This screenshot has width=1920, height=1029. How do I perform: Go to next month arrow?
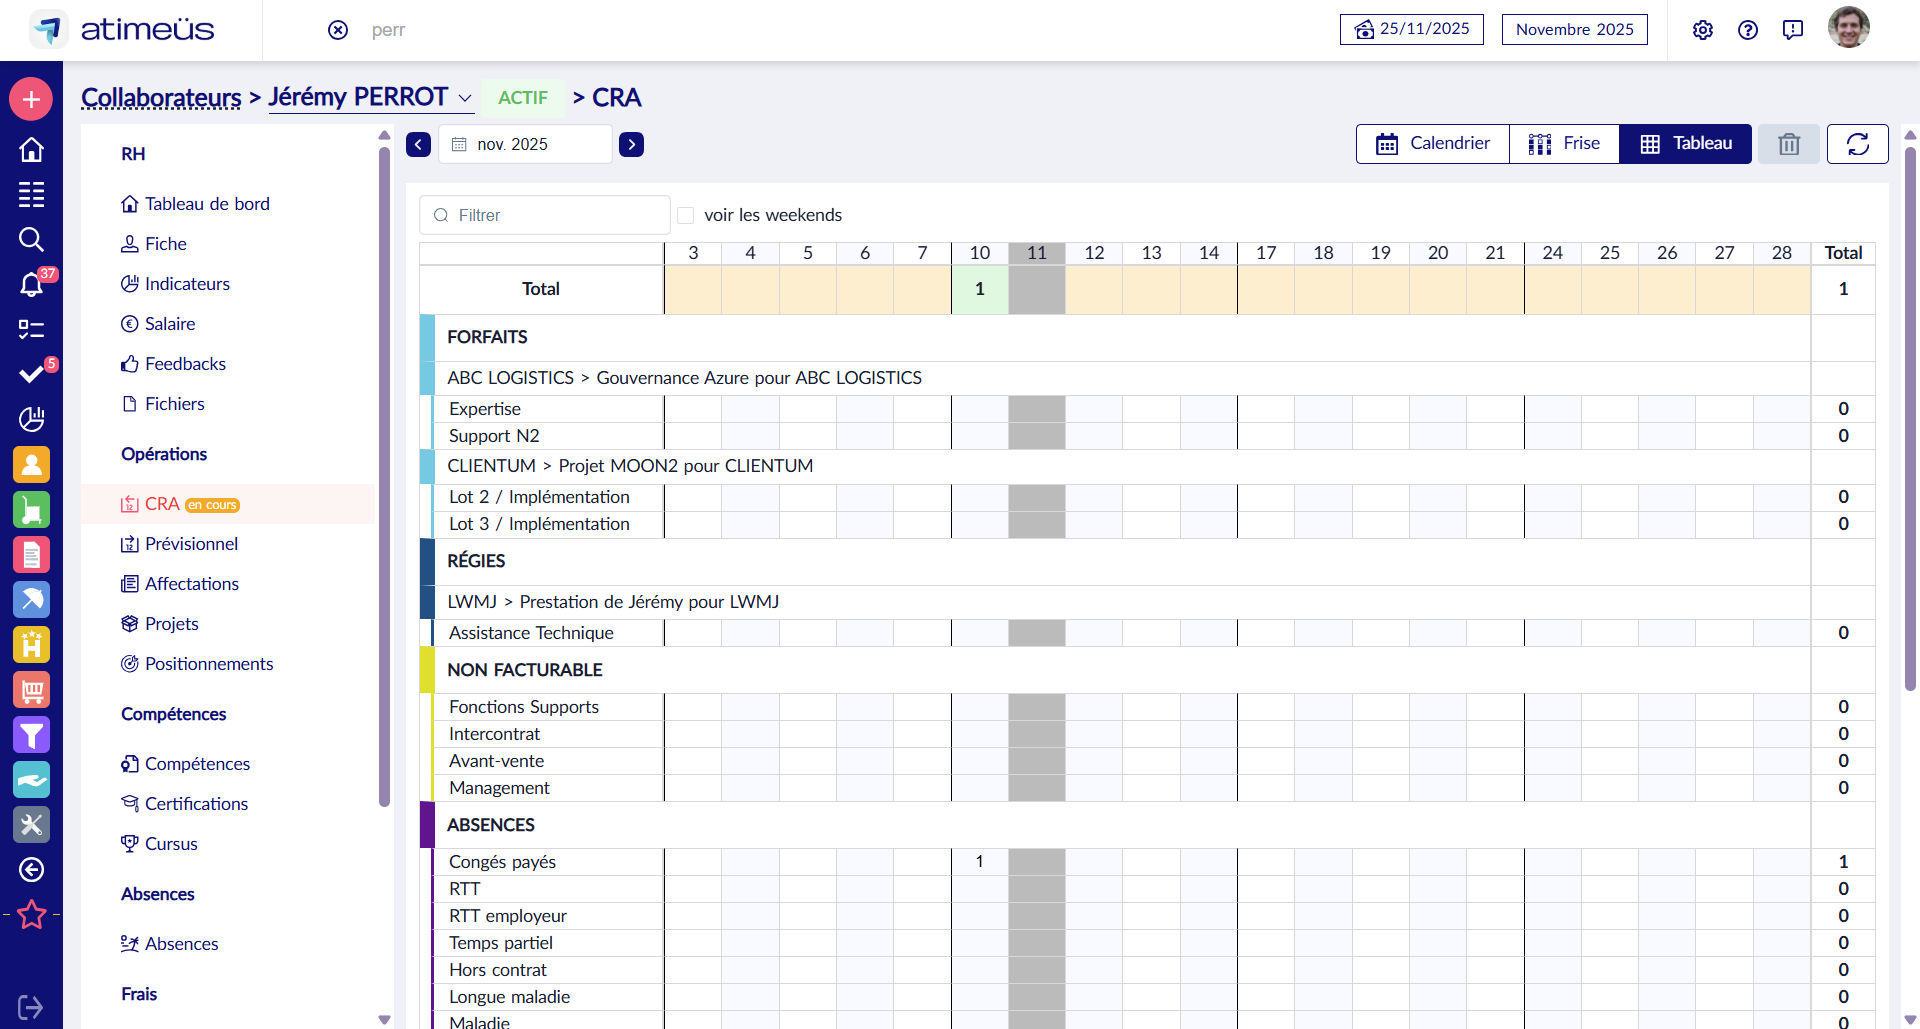(x=631, y=144)
